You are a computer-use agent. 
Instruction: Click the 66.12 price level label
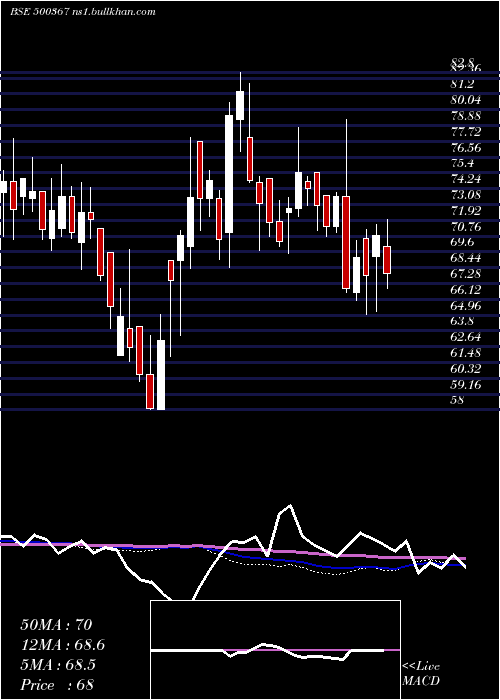(466, 290)
